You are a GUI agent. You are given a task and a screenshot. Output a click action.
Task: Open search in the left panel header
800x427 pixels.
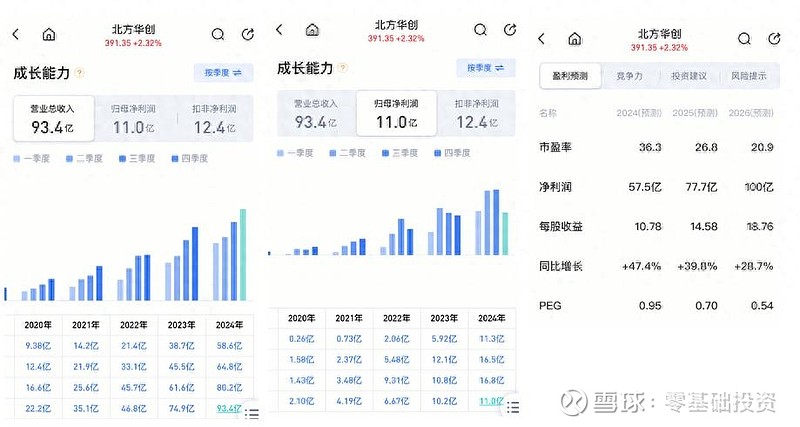coord(218,34)
